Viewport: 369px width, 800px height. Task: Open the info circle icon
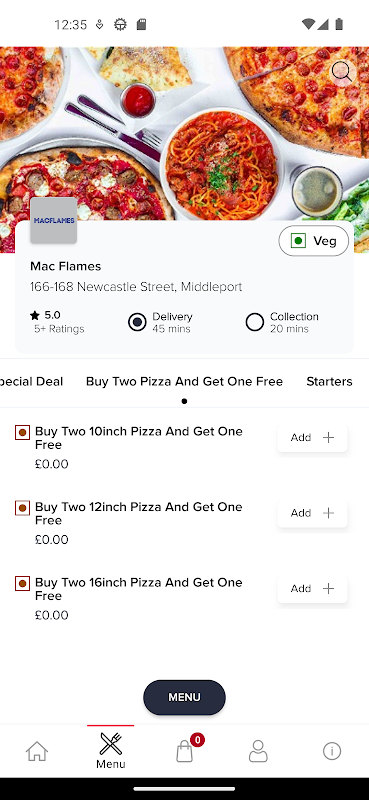click(x=332, y=751)
